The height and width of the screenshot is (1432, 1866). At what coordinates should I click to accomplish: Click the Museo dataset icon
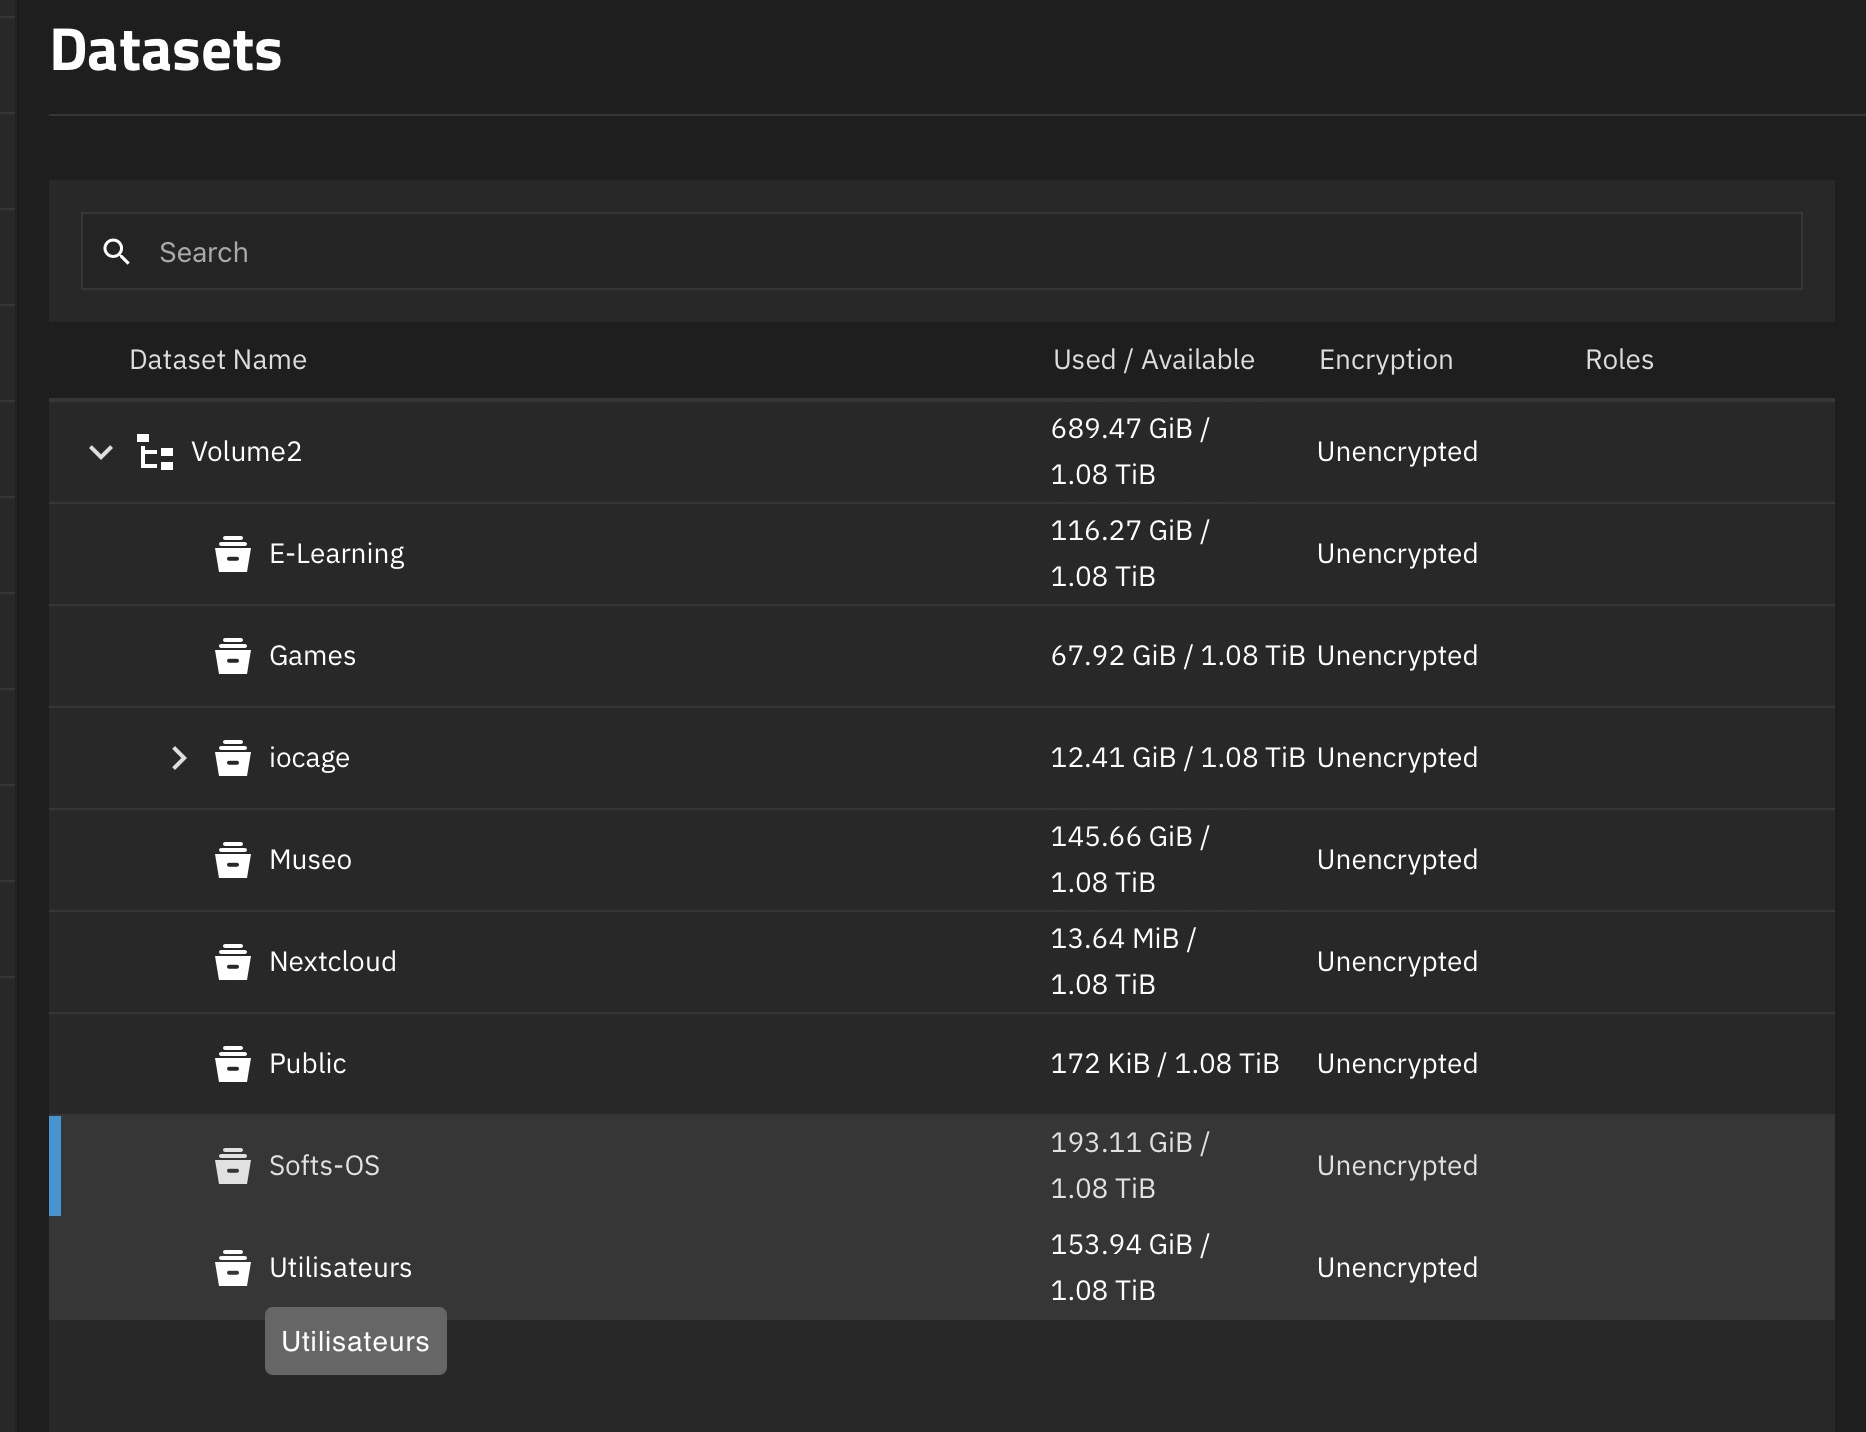[232, 860]
